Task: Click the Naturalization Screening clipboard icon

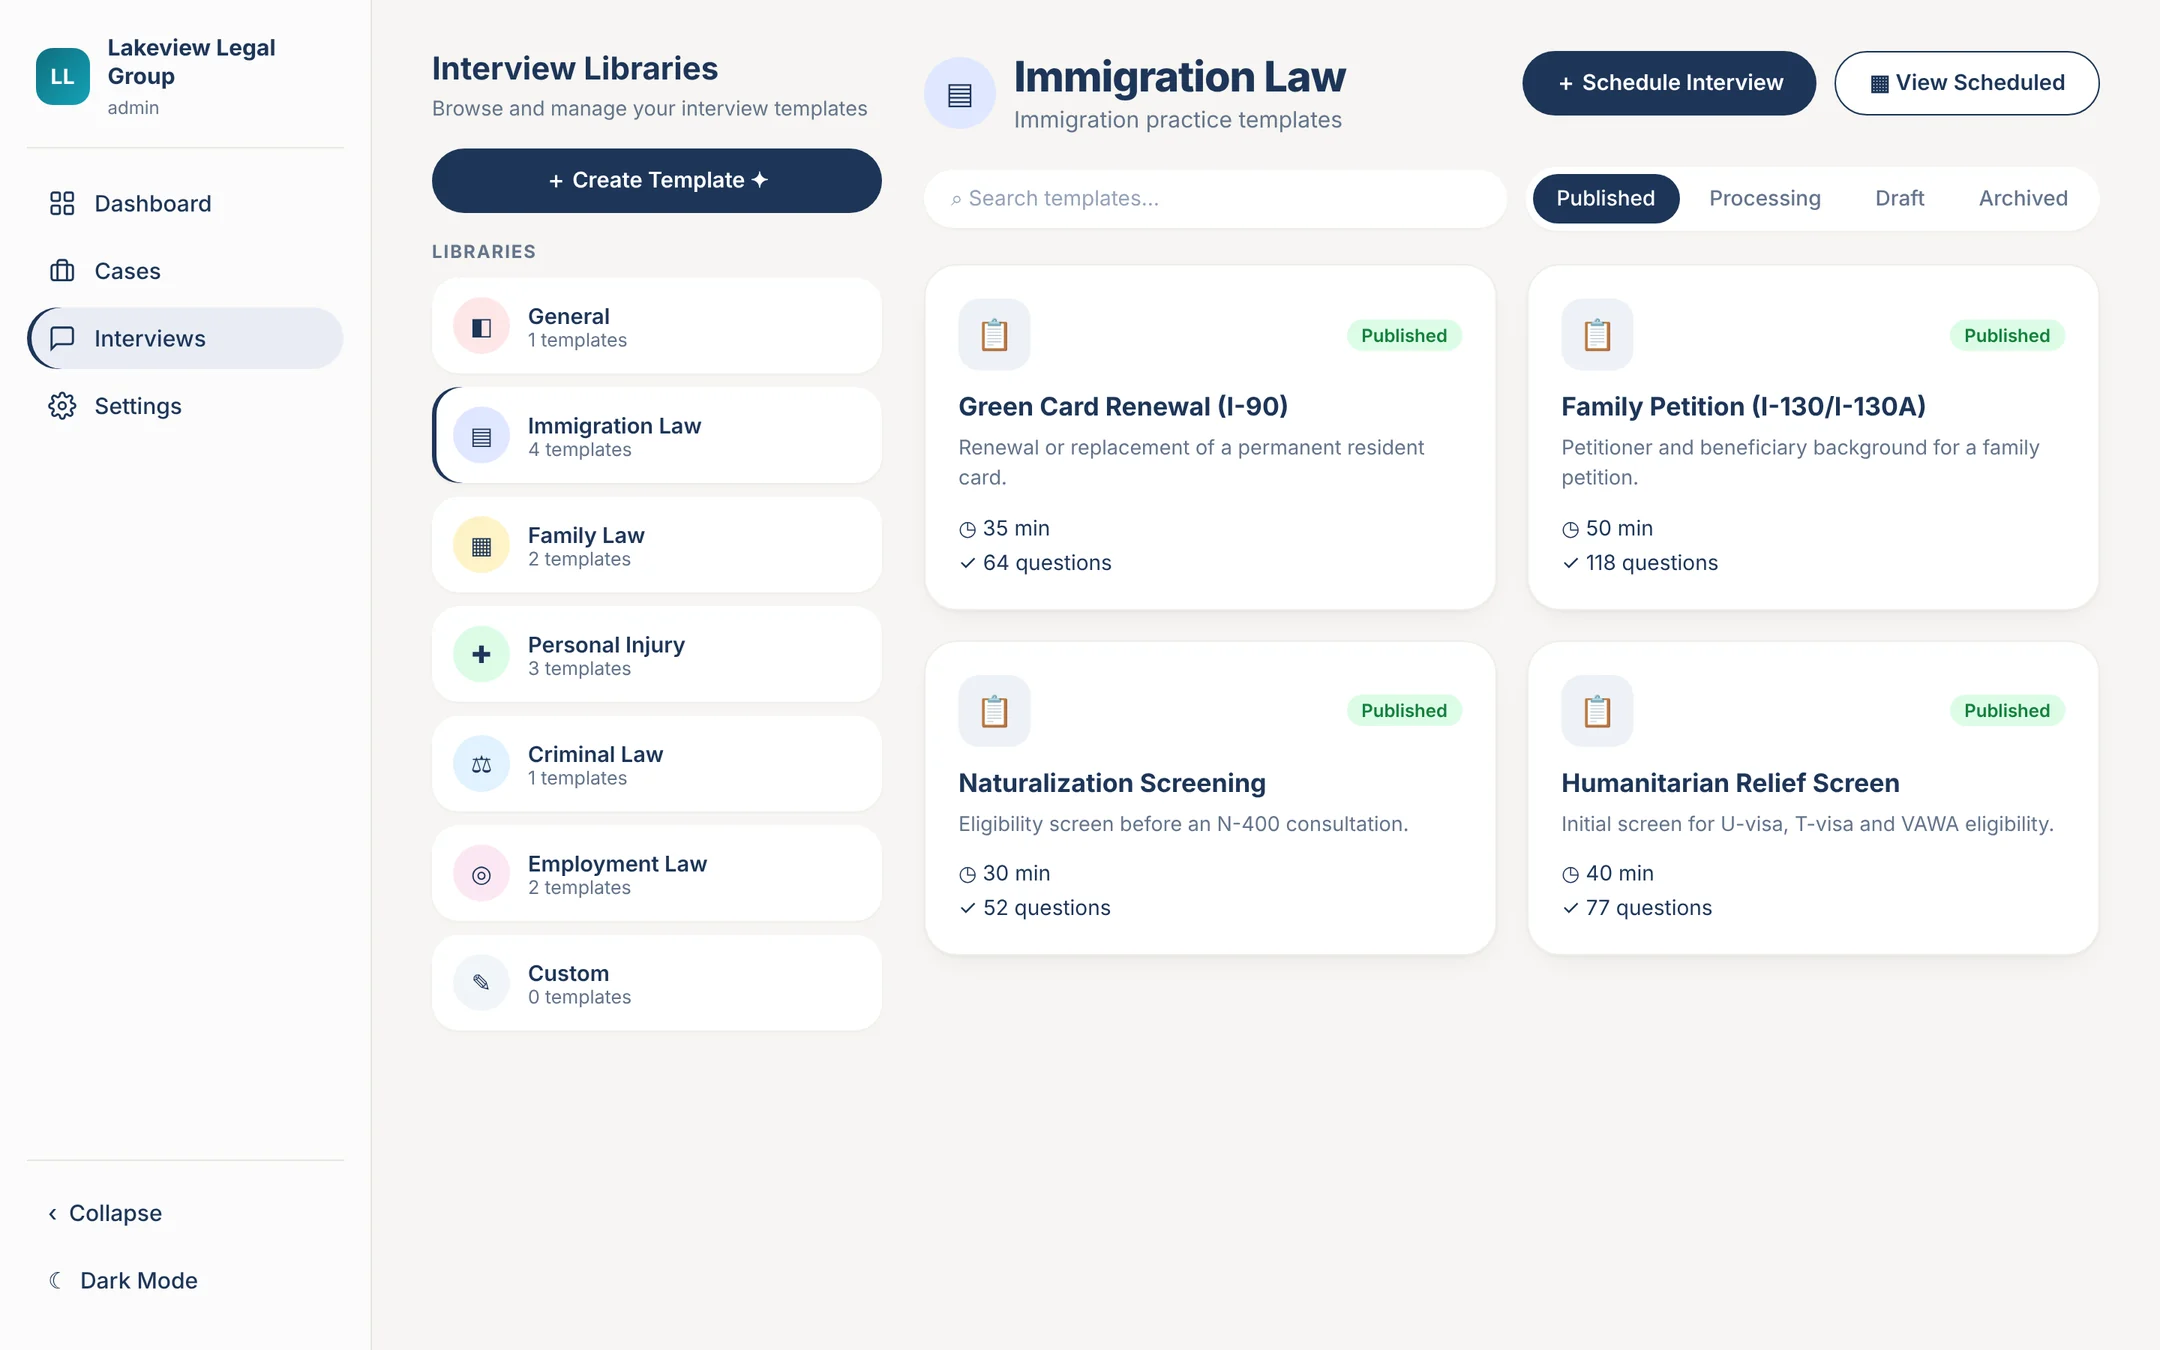Action: coord(994,711)
